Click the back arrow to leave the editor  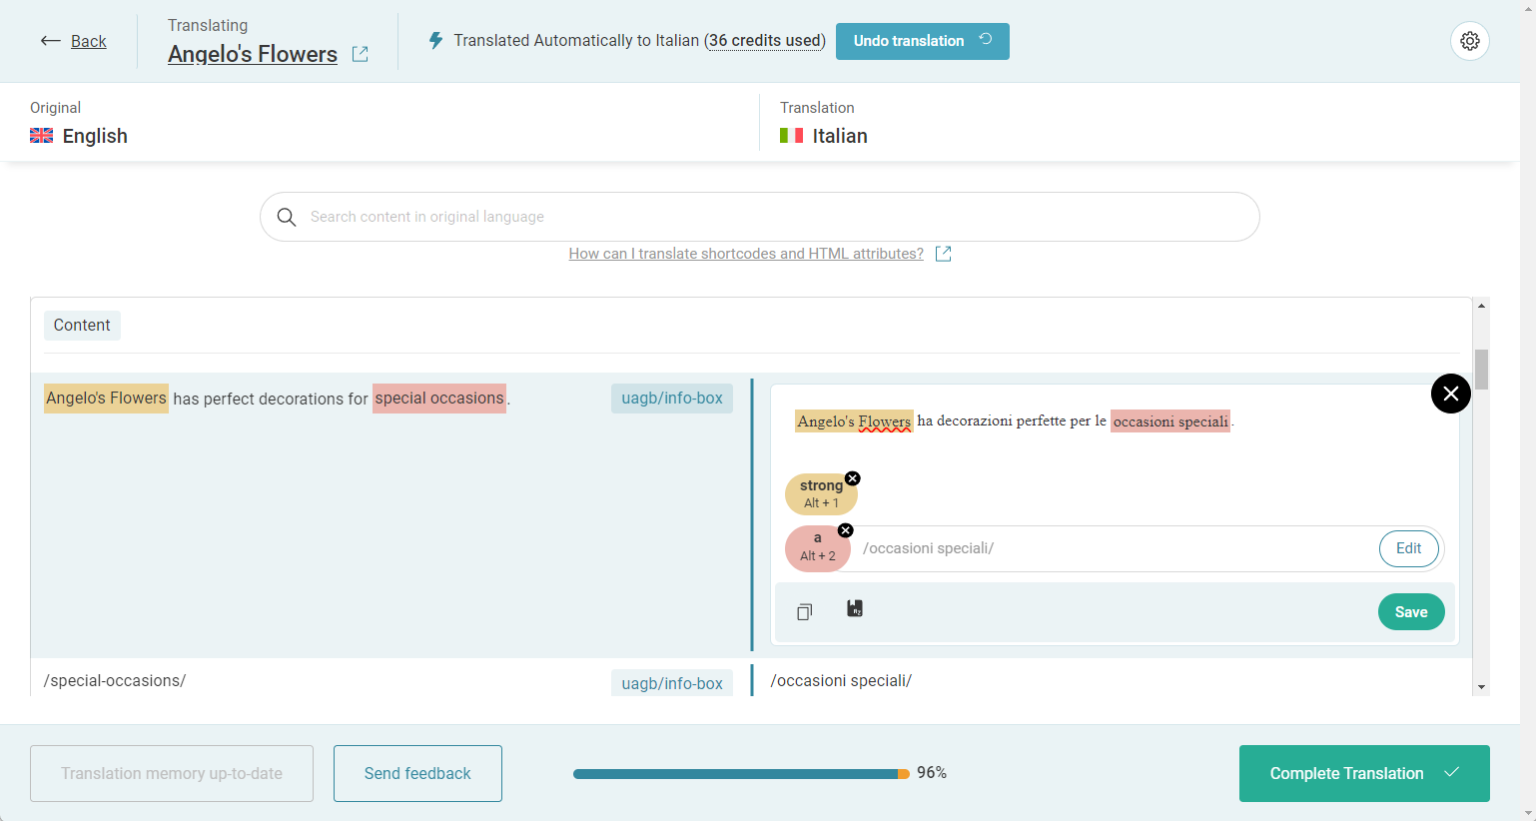click(51, 40)
